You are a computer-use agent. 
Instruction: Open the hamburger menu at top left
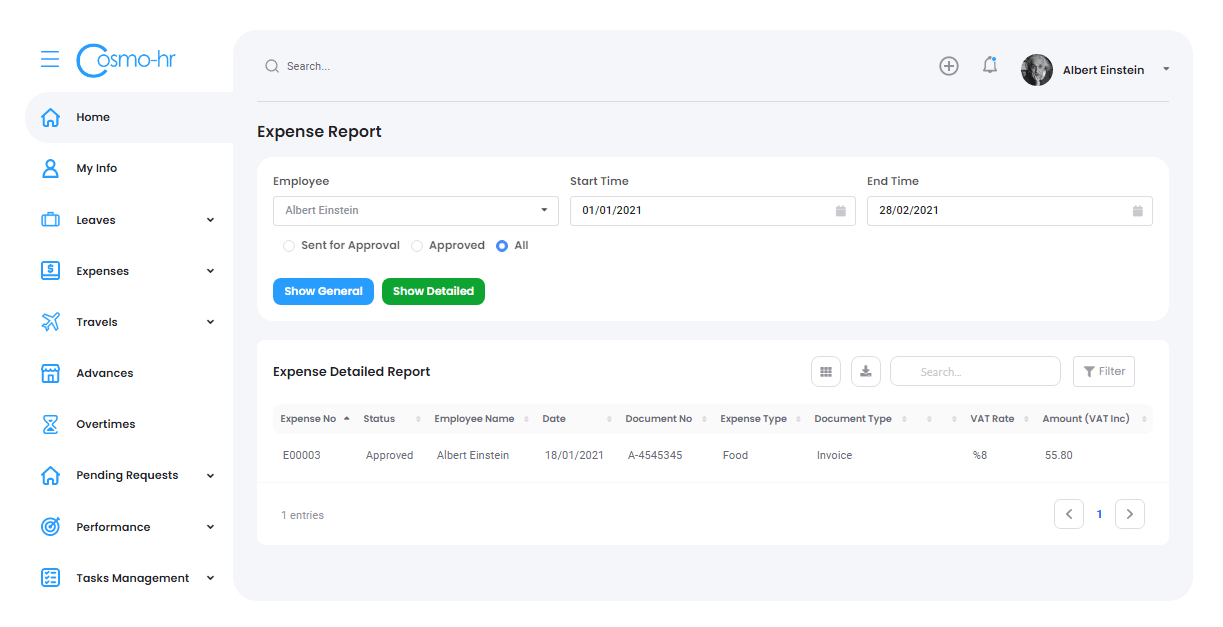50,59
